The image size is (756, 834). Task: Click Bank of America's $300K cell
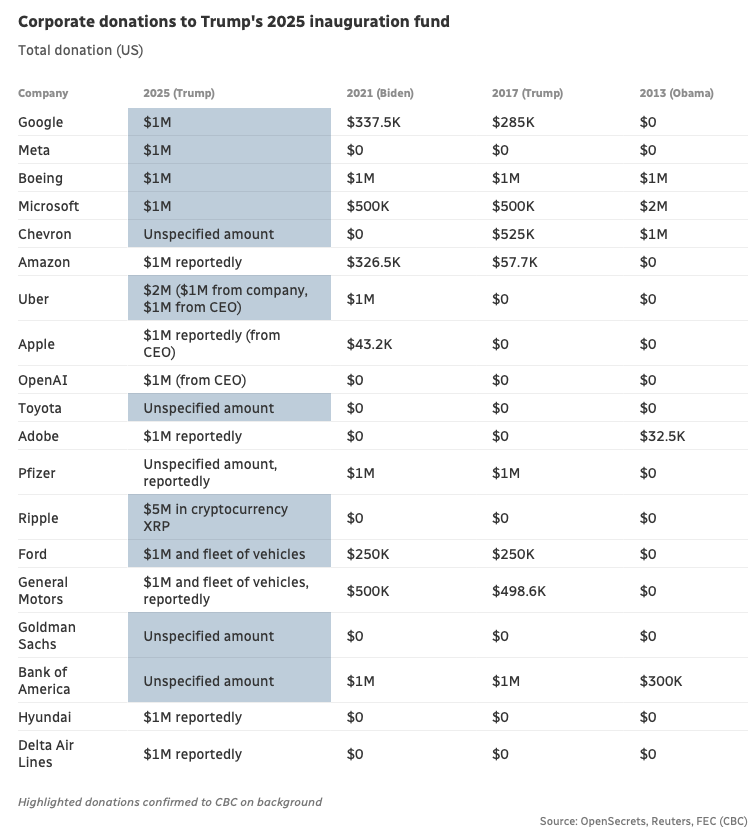coord(661,681)
